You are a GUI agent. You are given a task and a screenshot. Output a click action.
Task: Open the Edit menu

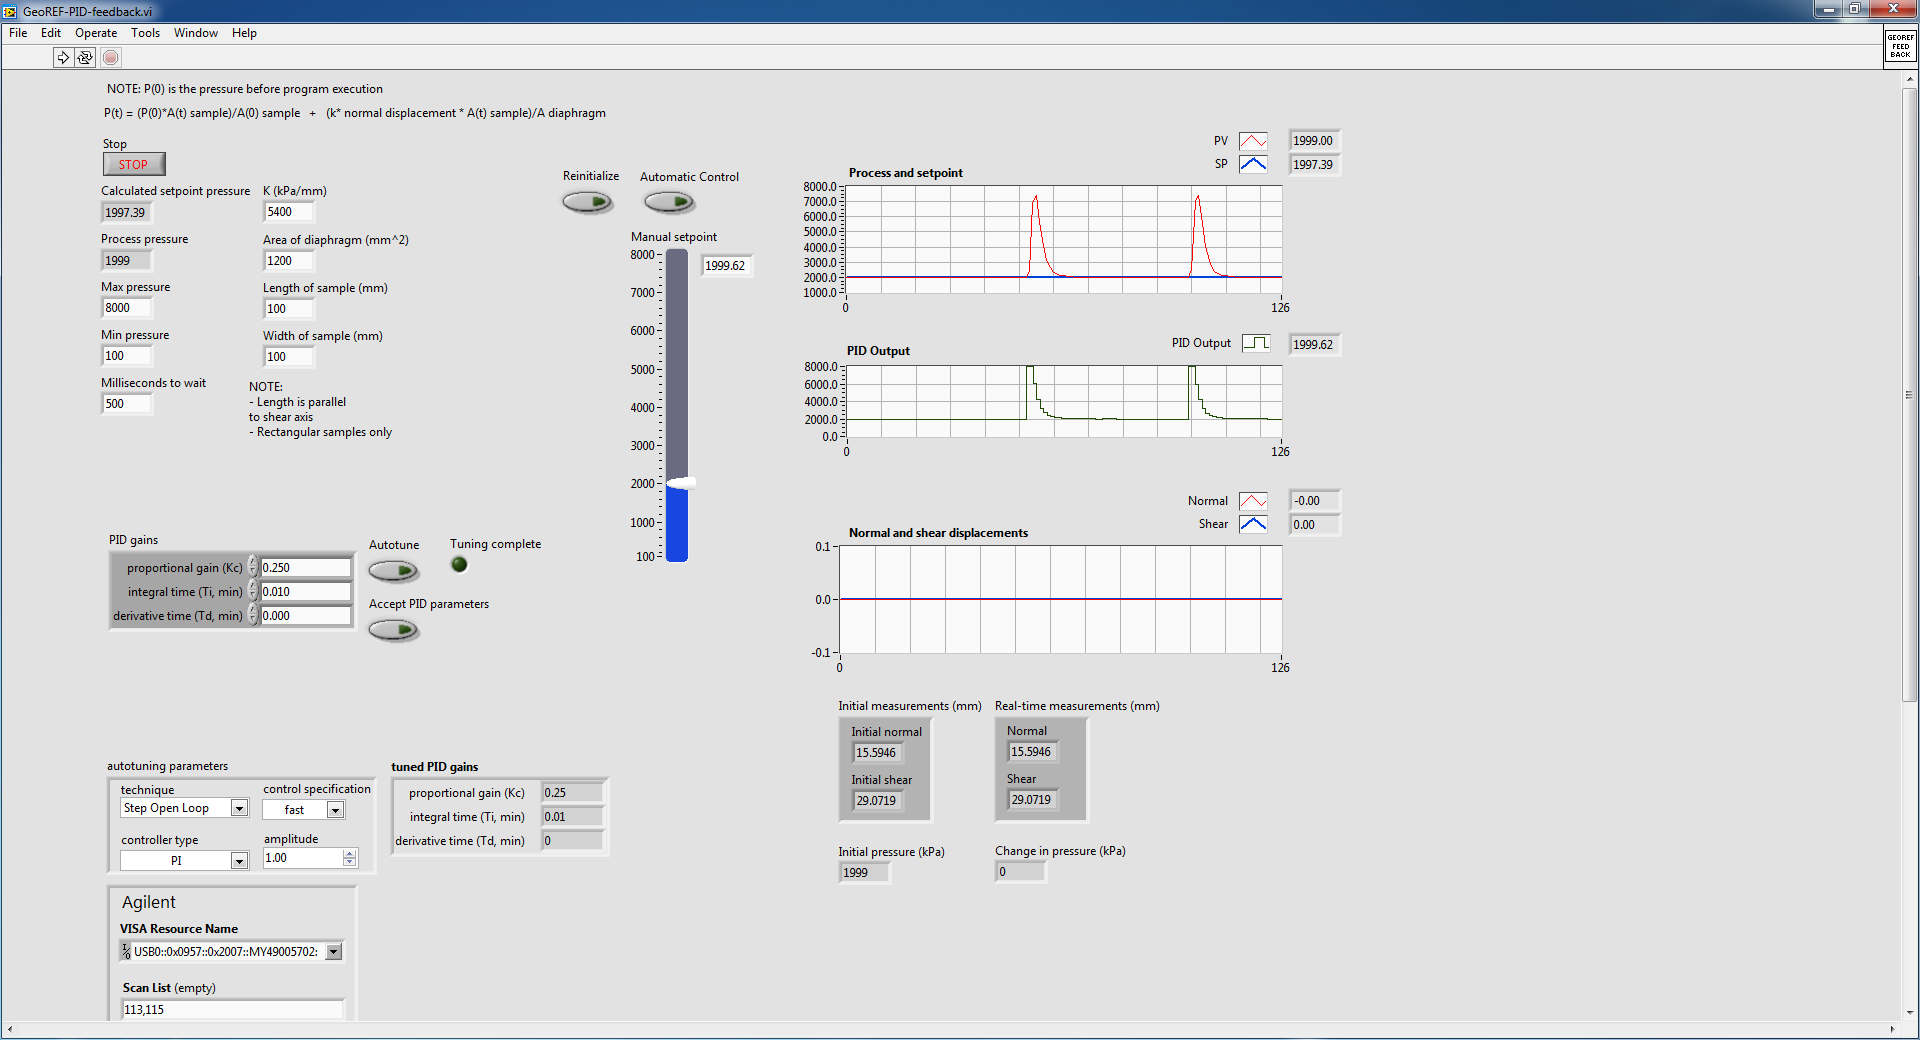pyautogui.click(x=51, y=33)
